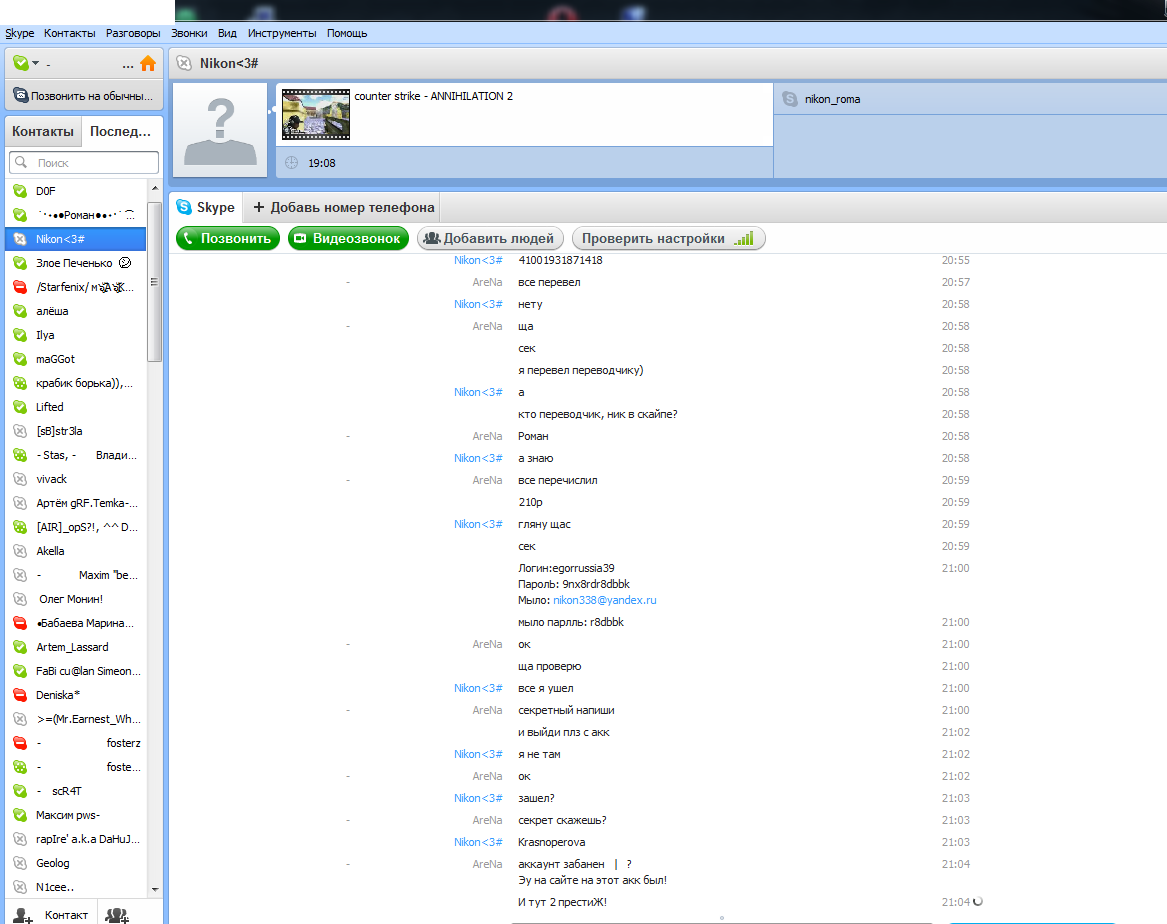Open the Контакты menu
This screenshot has width=1167, height=924.
click(x=69, y=33)
